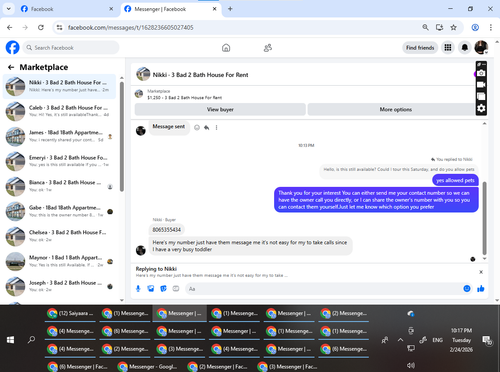Open Caleb's 3 Bad 2 Bath chat
Image resolution: width=500 pixels, height=372 pixels.
[59, 111]
